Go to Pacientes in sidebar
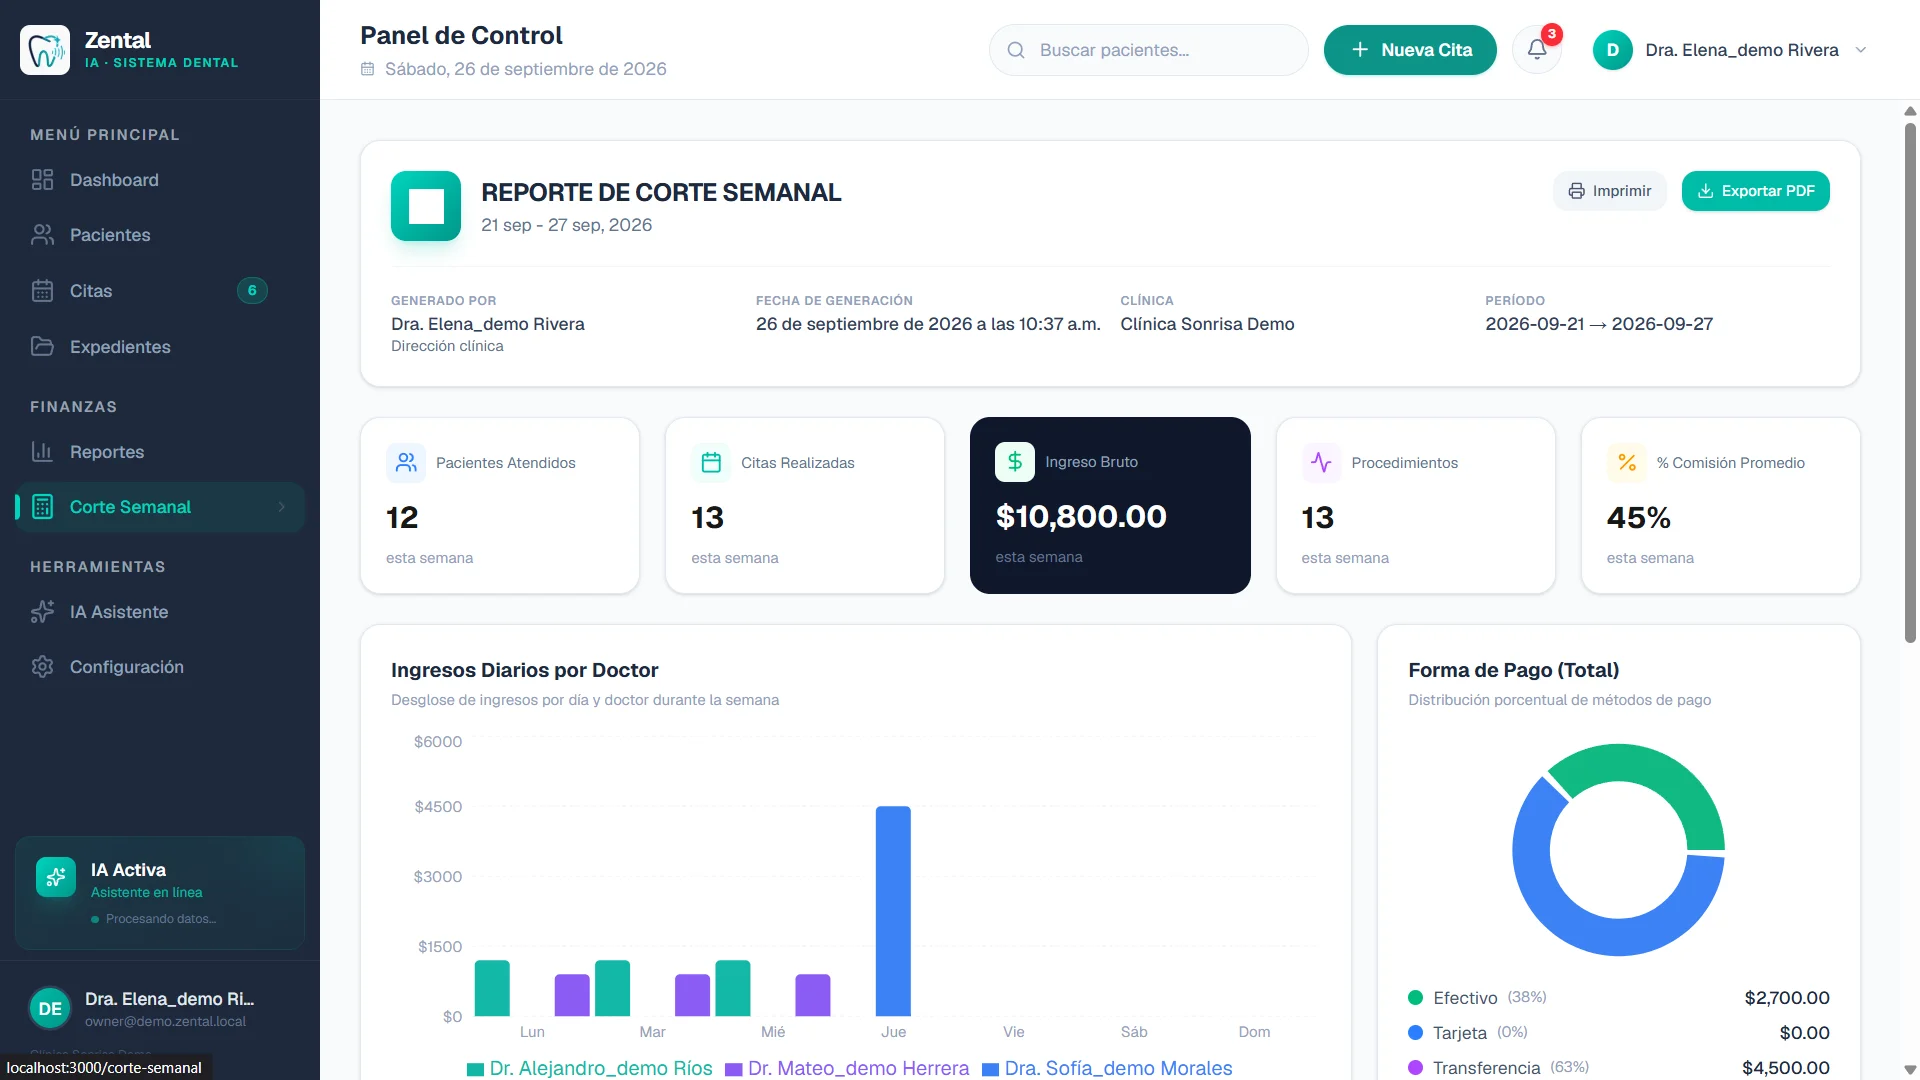Screen dimensions: 1920x1080 pos(160,235)
